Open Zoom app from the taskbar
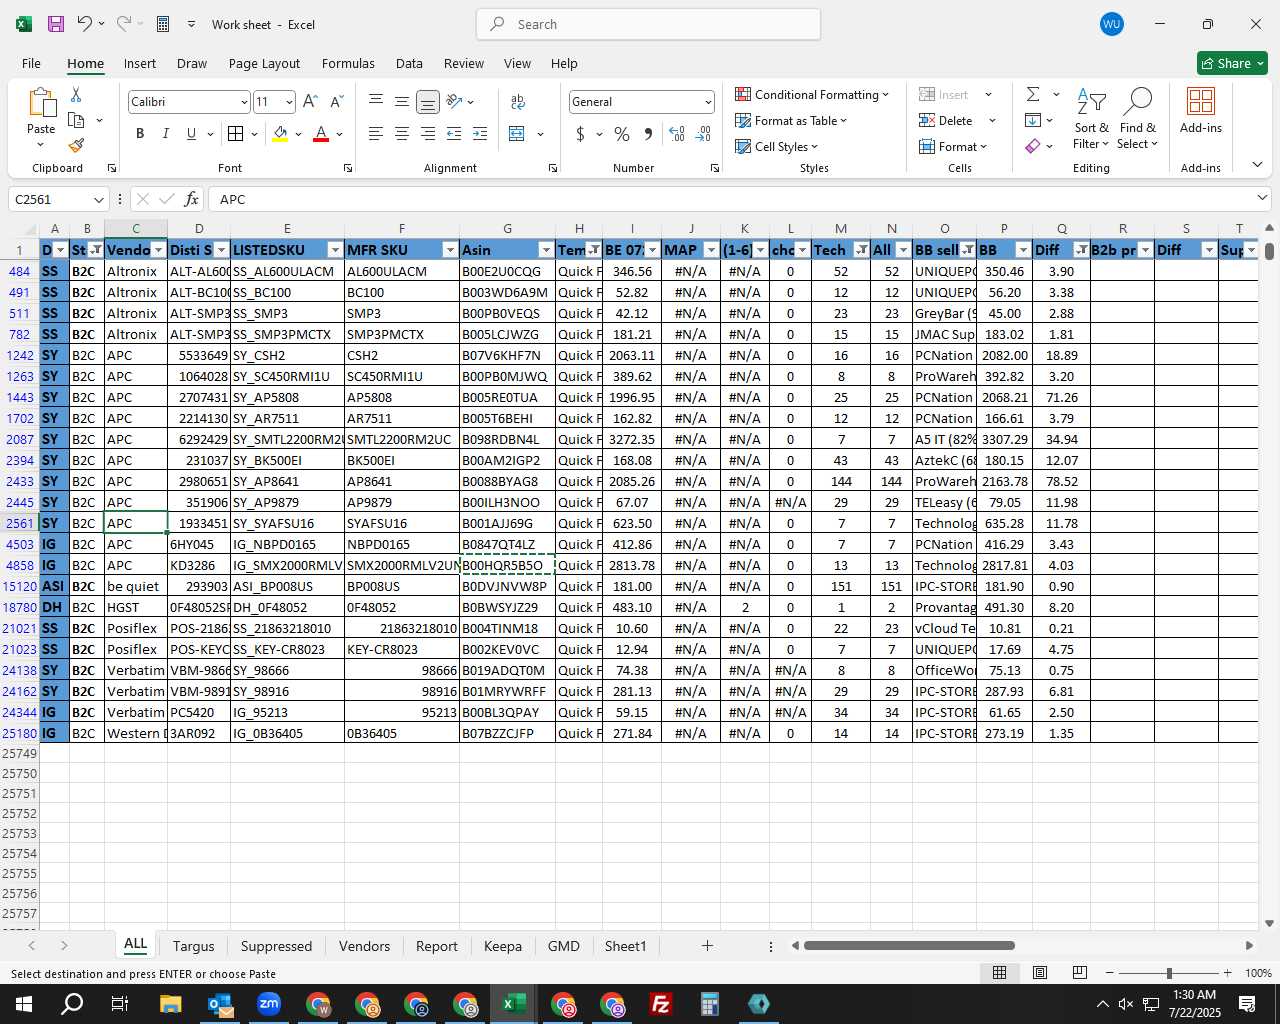 point(269,1004)
